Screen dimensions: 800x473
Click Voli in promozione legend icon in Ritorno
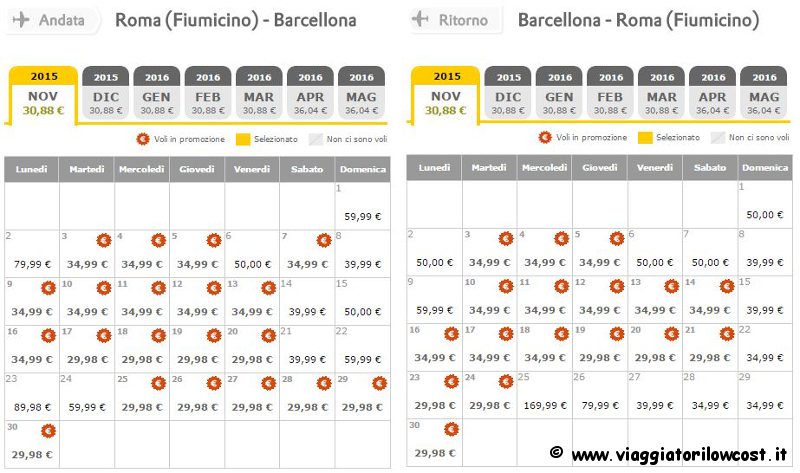pyautogui.click(x=545, y=137)
